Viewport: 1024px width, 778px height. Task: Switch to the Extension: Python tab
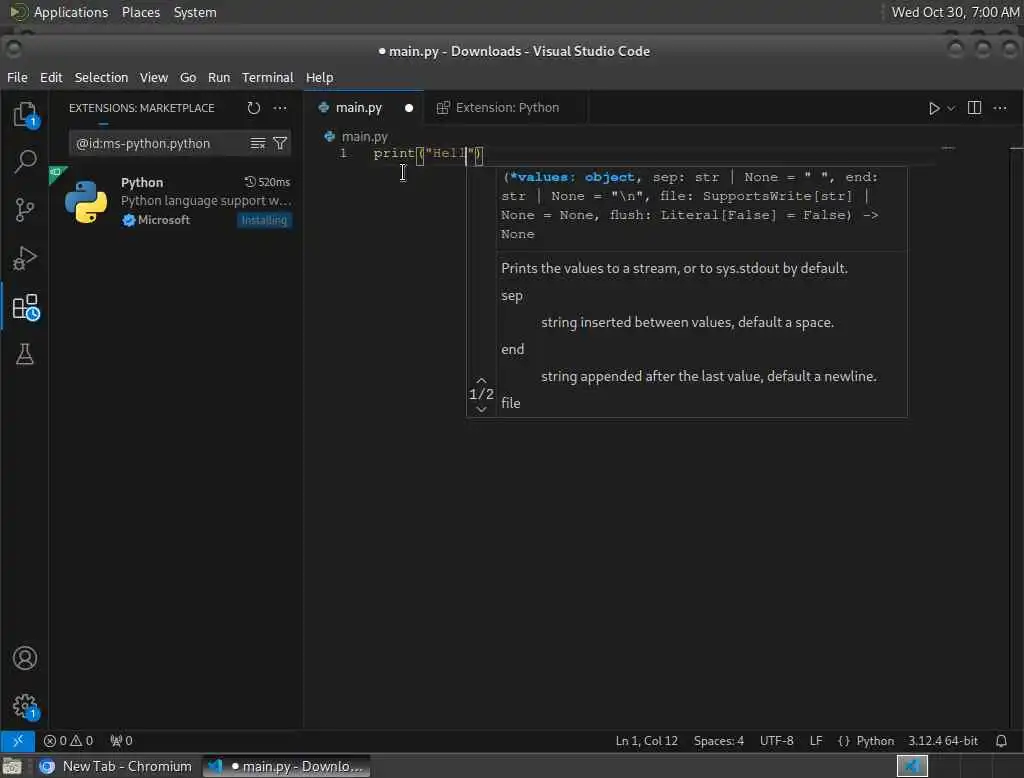tap(507, 108)
